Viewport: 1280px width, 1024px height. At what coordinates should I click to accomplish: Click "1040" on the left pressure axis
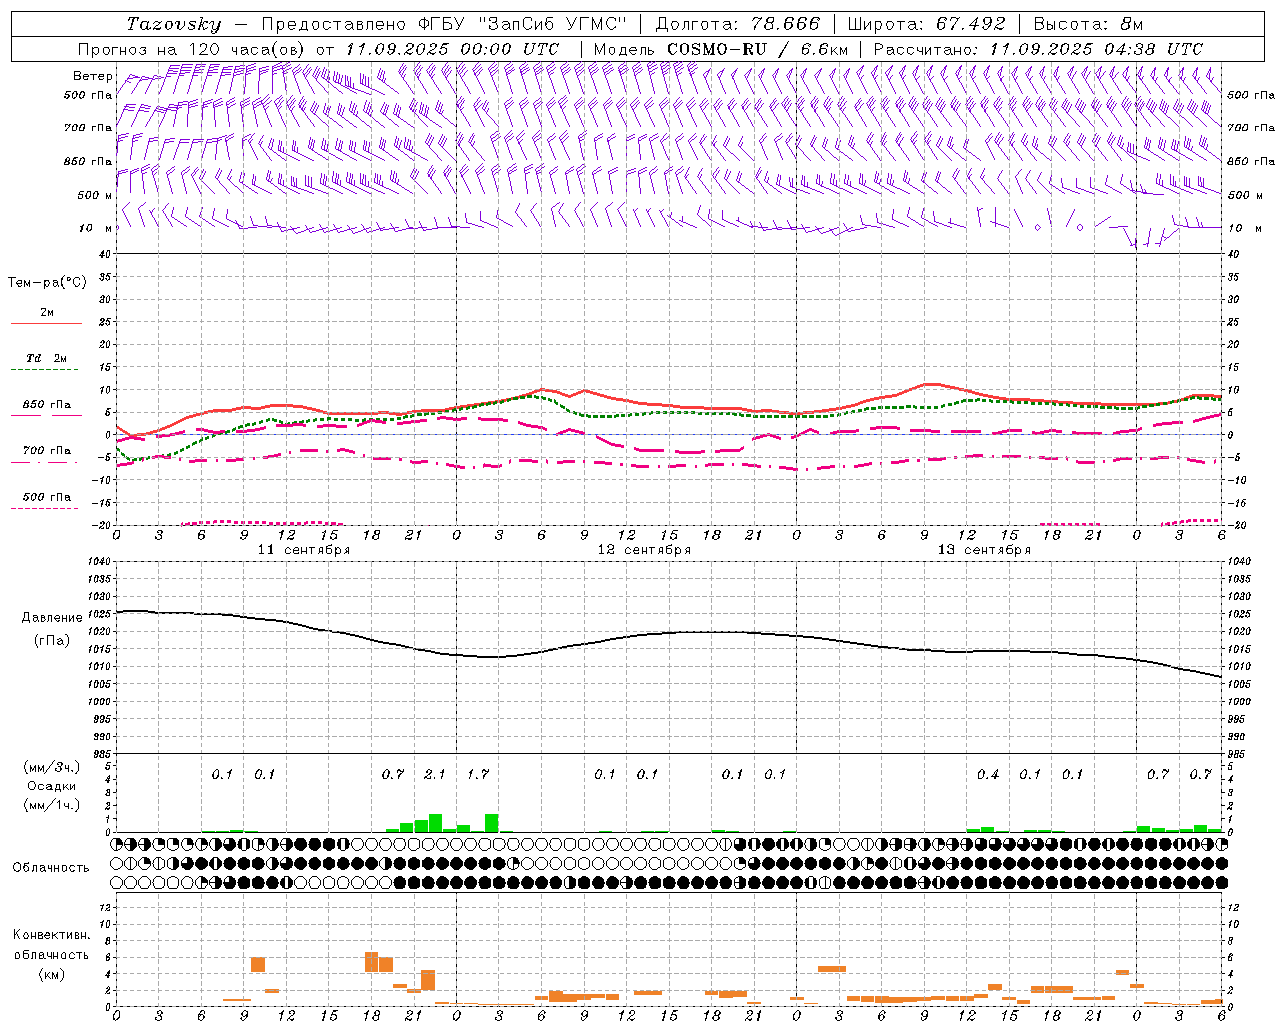click(99, 562)
